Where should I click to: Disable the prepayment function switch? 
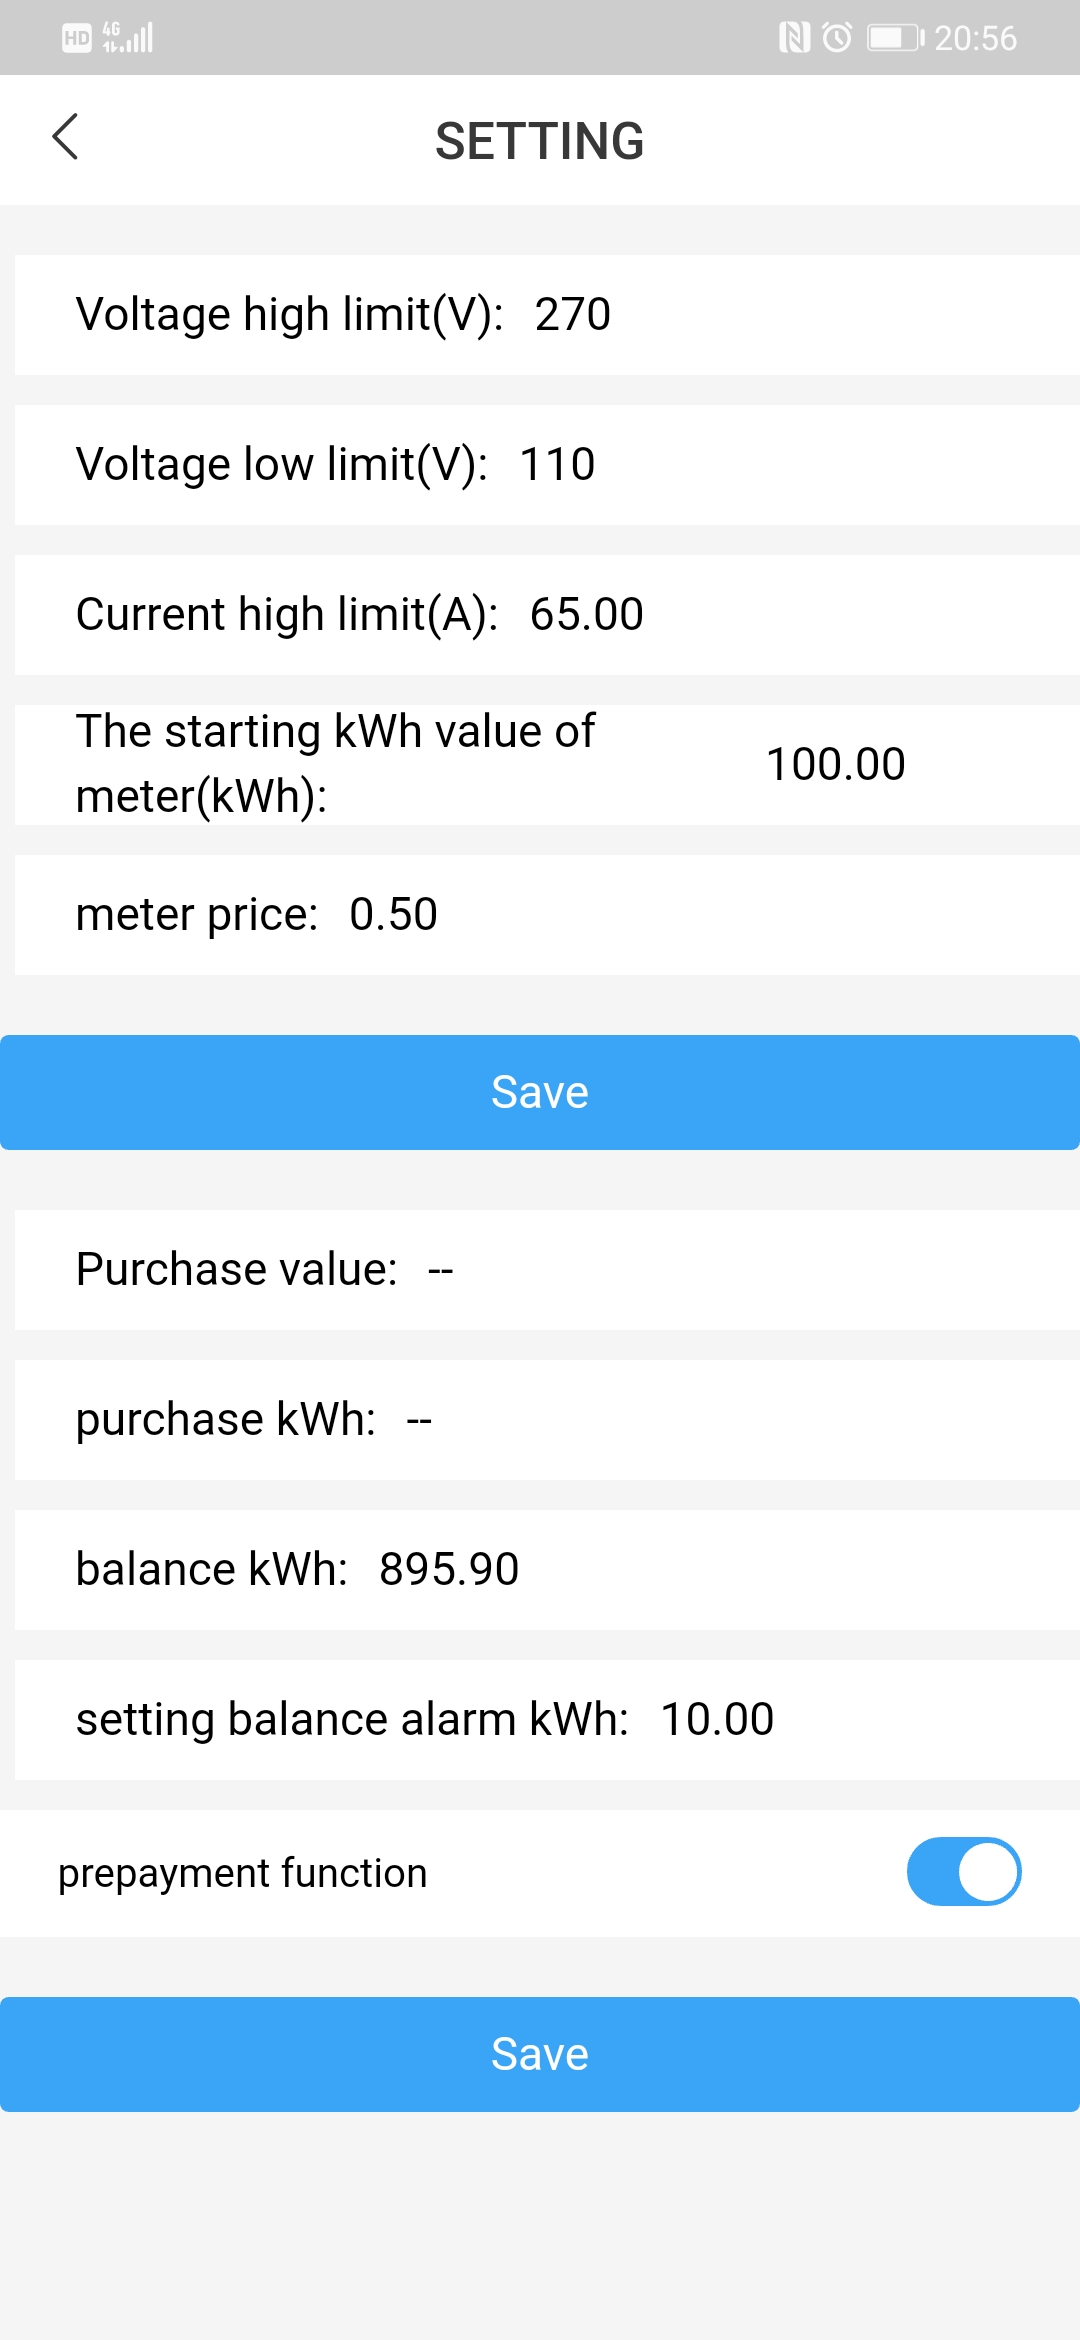coord(963,1872)
